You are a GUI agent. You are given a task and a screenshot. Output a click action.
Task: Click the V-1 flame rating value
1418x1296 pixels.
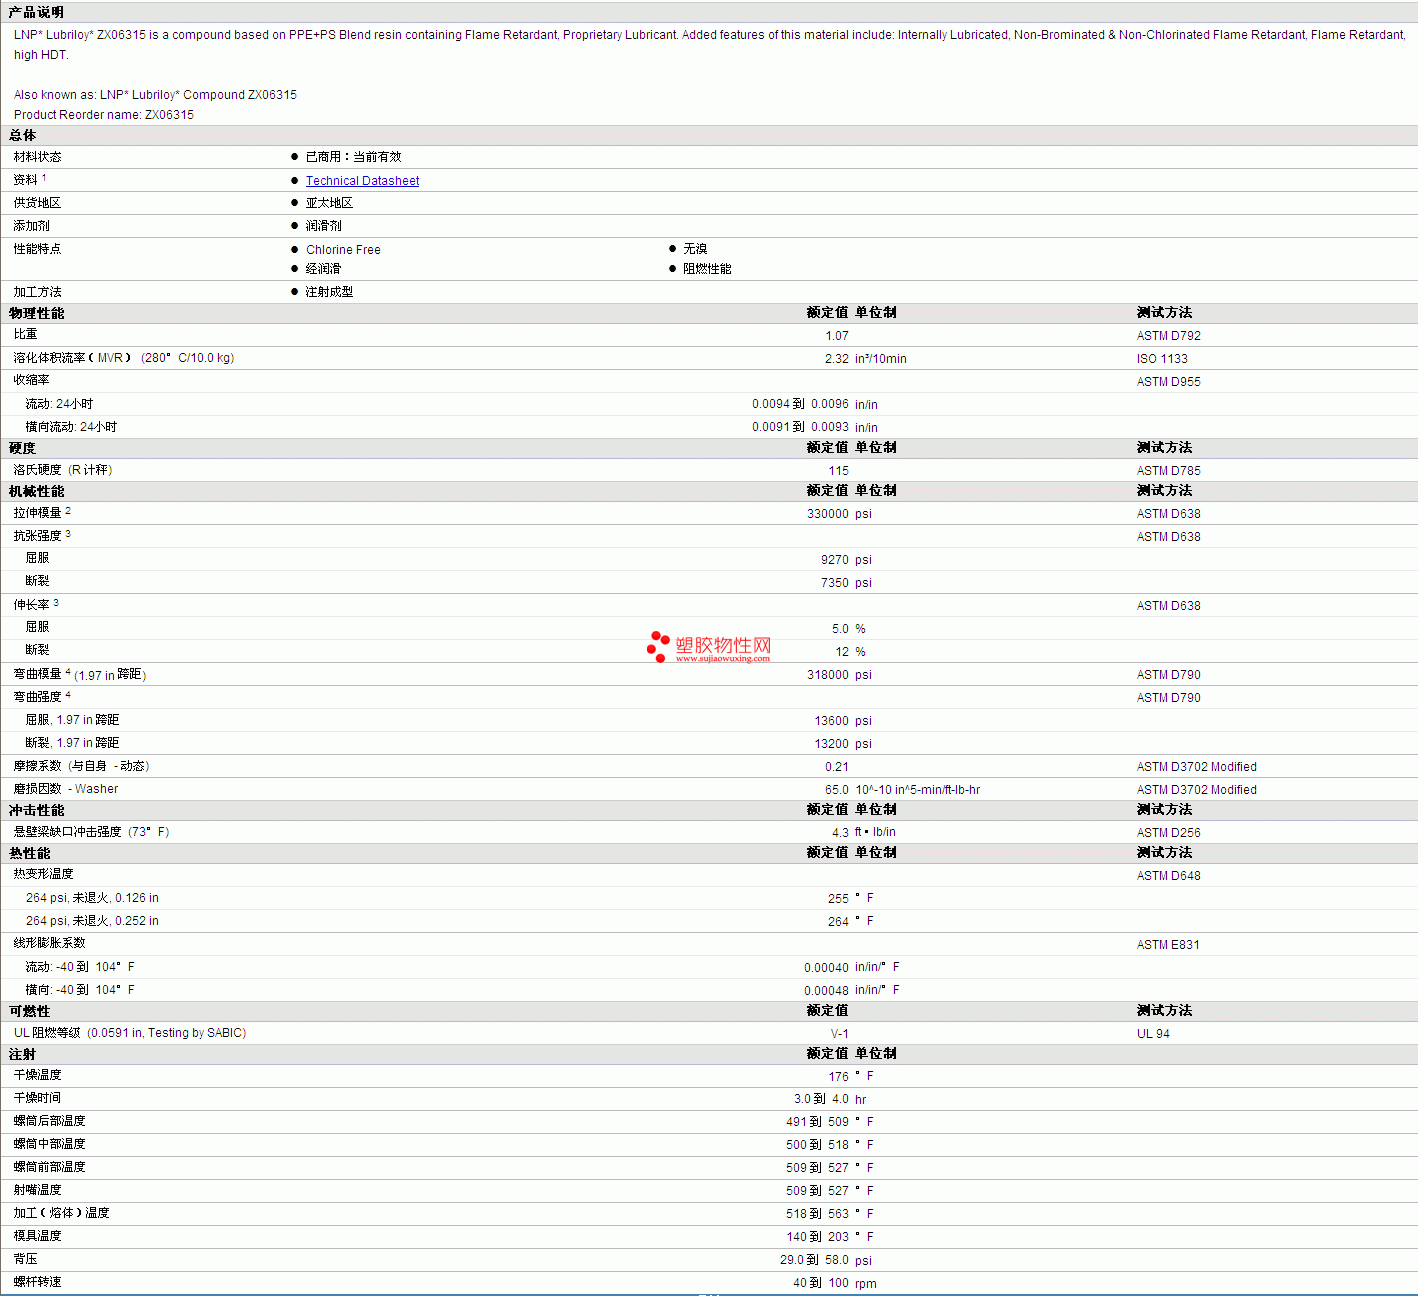coord(840,1034)
